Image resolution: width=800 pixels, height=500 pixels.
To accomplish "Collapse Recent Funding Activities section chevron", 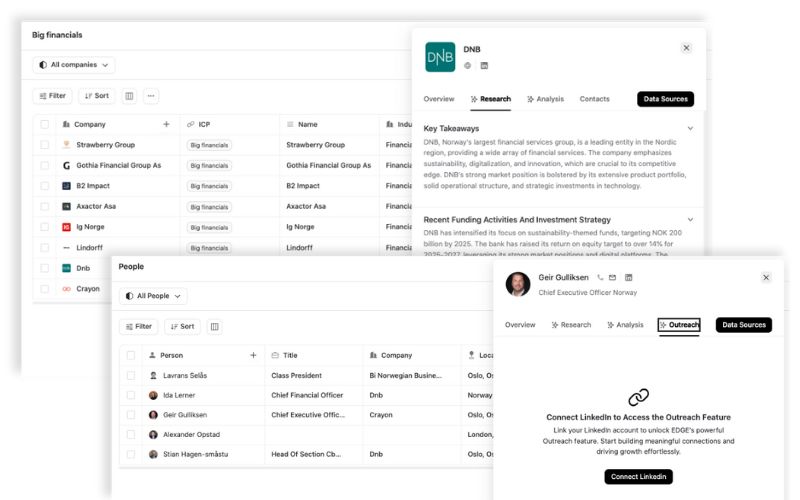I will tap(690, 220).
